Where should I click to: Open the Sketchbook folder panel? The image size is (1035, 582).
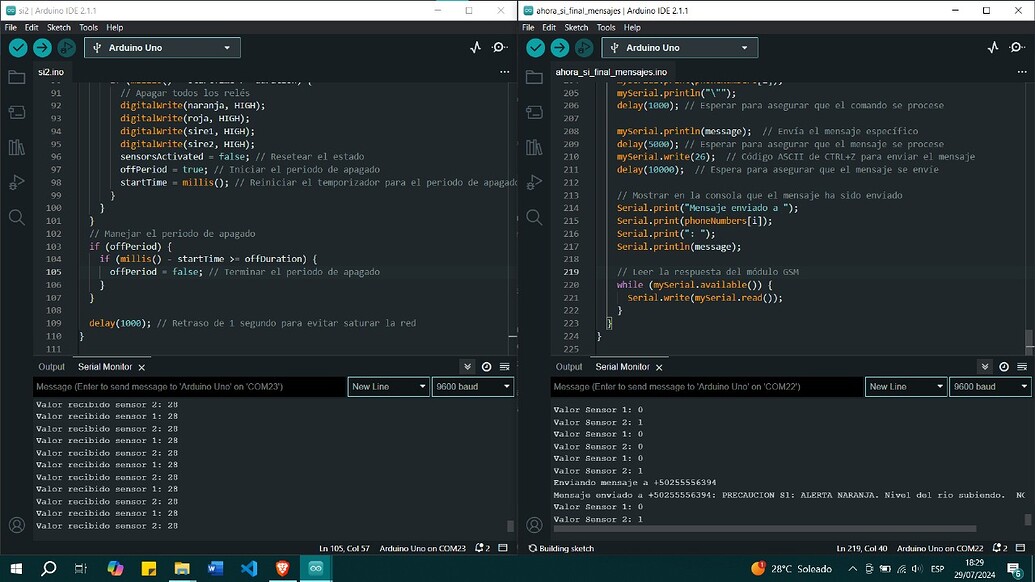point(15,76)
